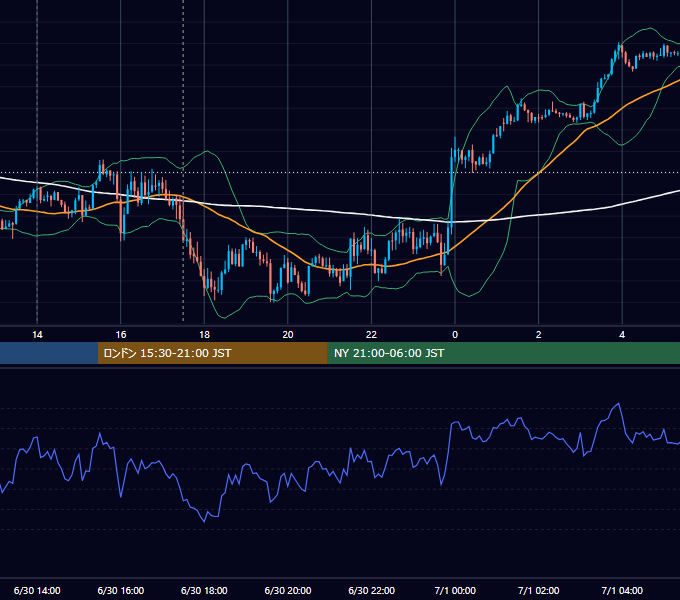Screen dimensions: 680x600
Task: Click the 6/30 14:00 time label
Action: [37, 590]
